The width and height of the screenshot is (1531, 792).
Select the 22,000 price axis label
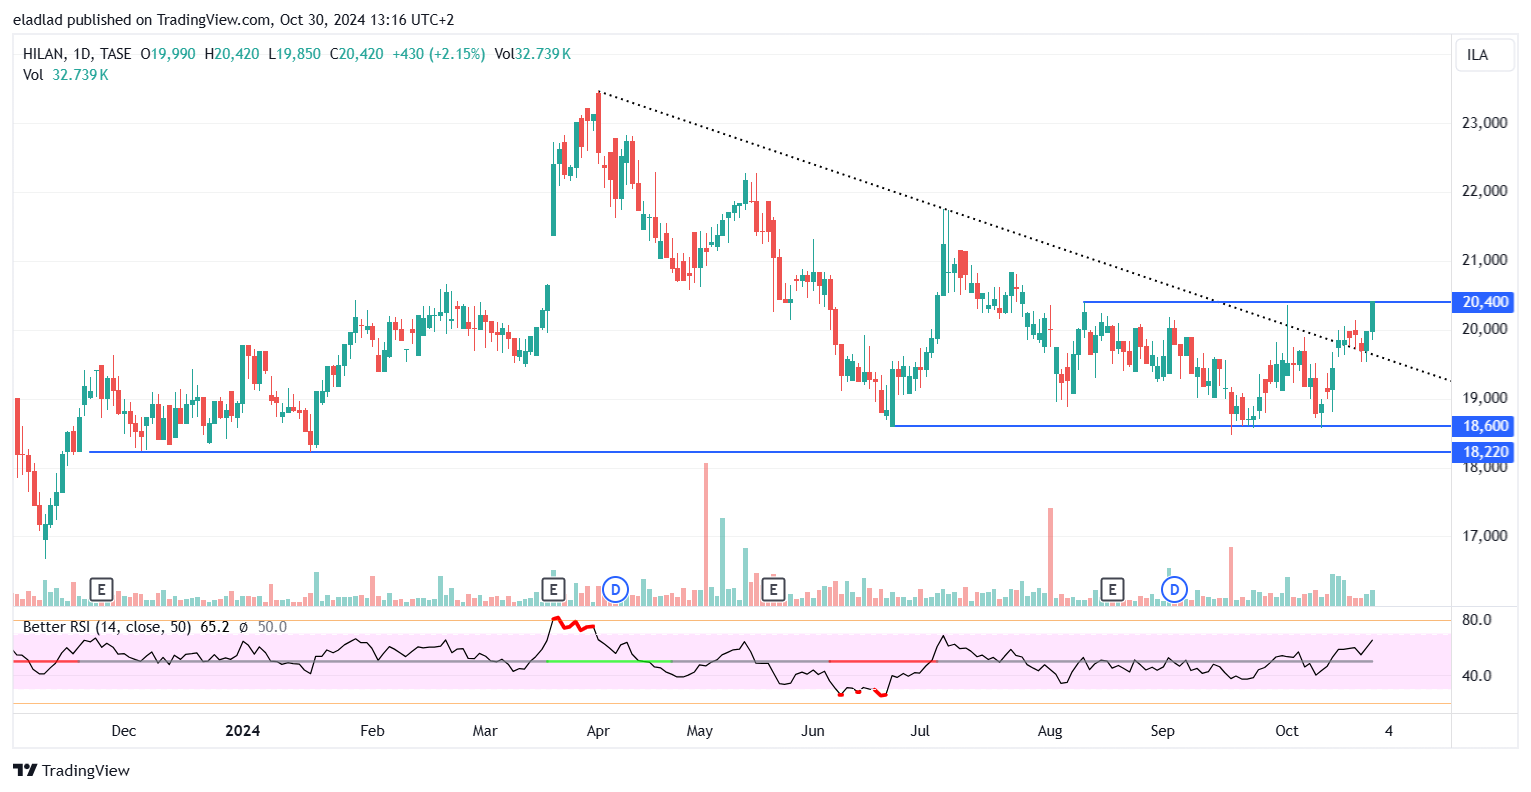(x=1485, y=191)
